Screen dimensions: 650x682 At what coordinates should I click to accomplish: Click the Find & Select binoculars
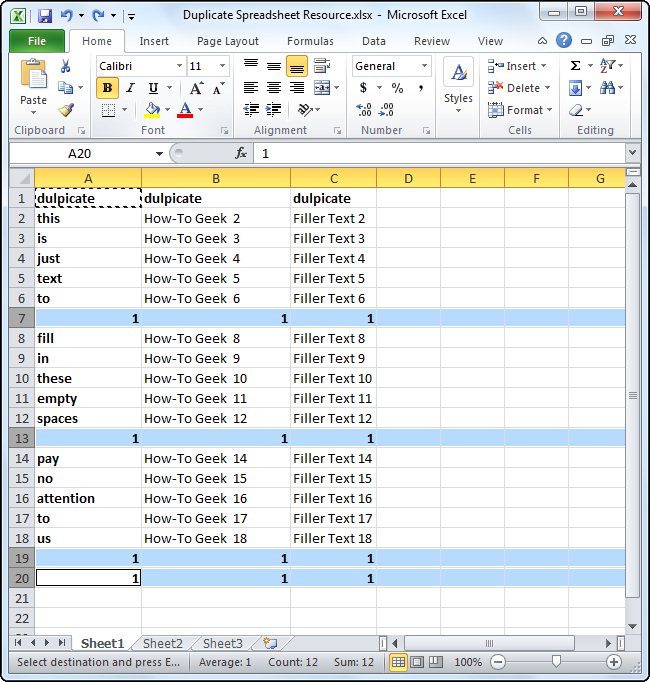[607, 88]
